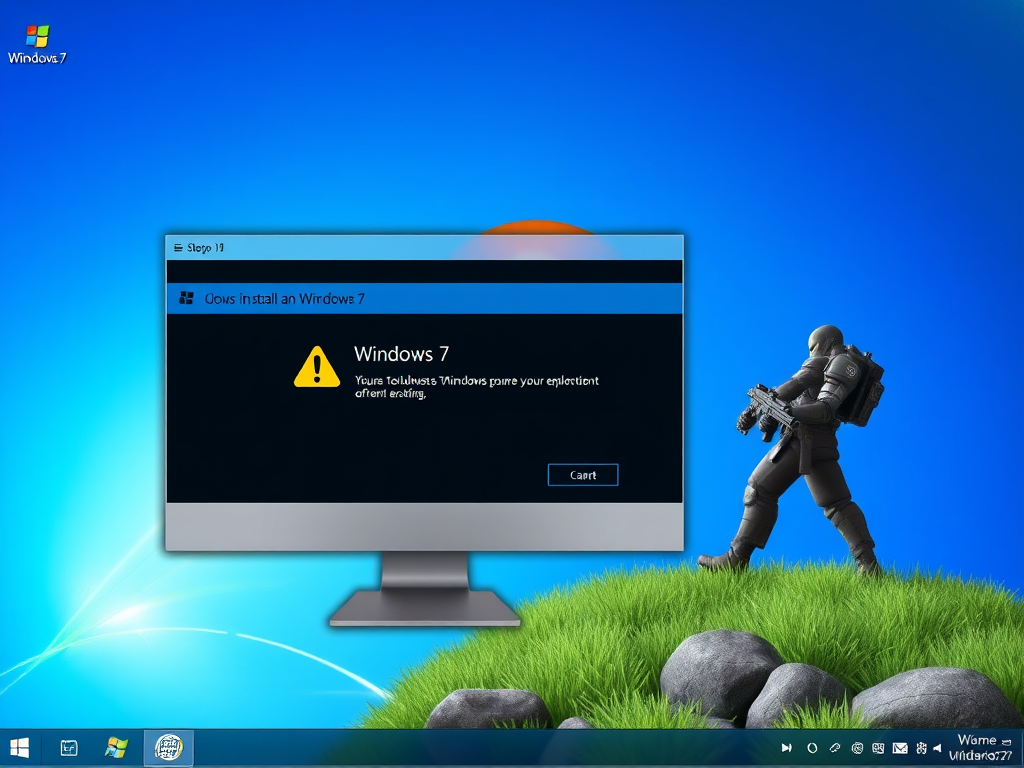Screen dimensions: 1024x768
Task: Click the yellow warning triangle icon
Action: (x=317, y=367)
